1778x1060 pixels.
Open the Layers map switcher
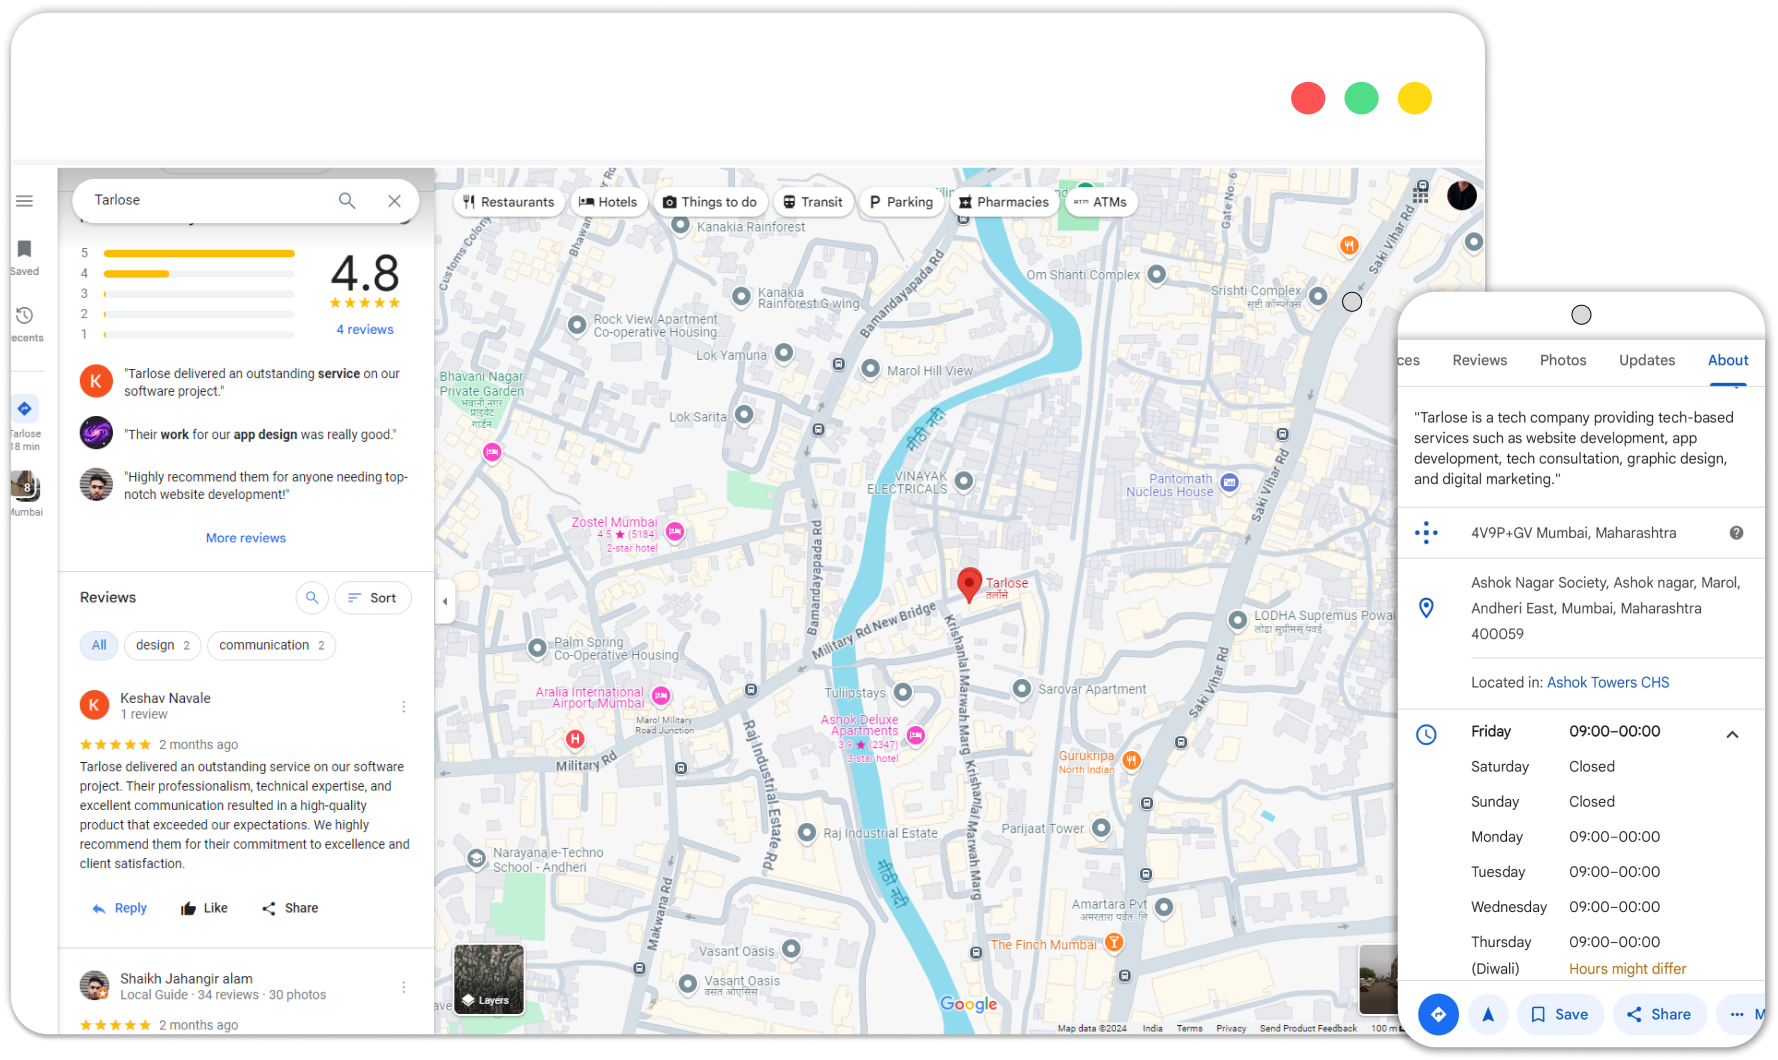(x=489, y=980)
